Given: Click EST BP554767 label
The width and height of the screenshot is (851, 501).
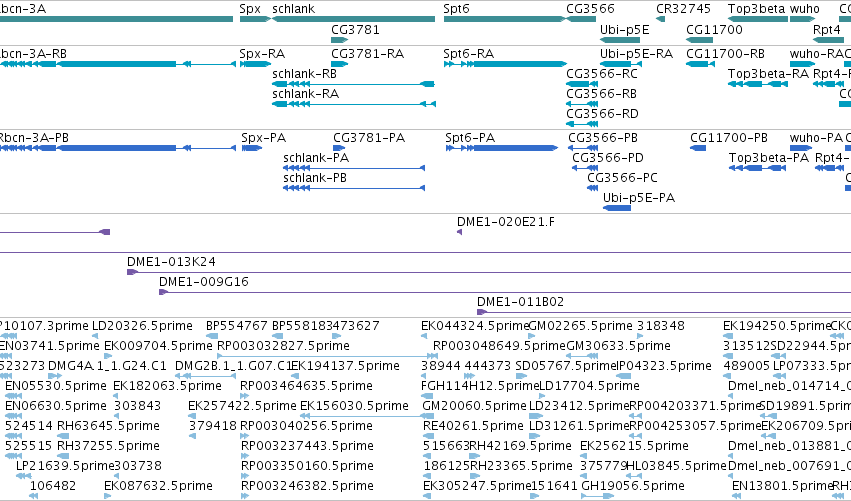Looking at the screenshot, I should point(237,326).
